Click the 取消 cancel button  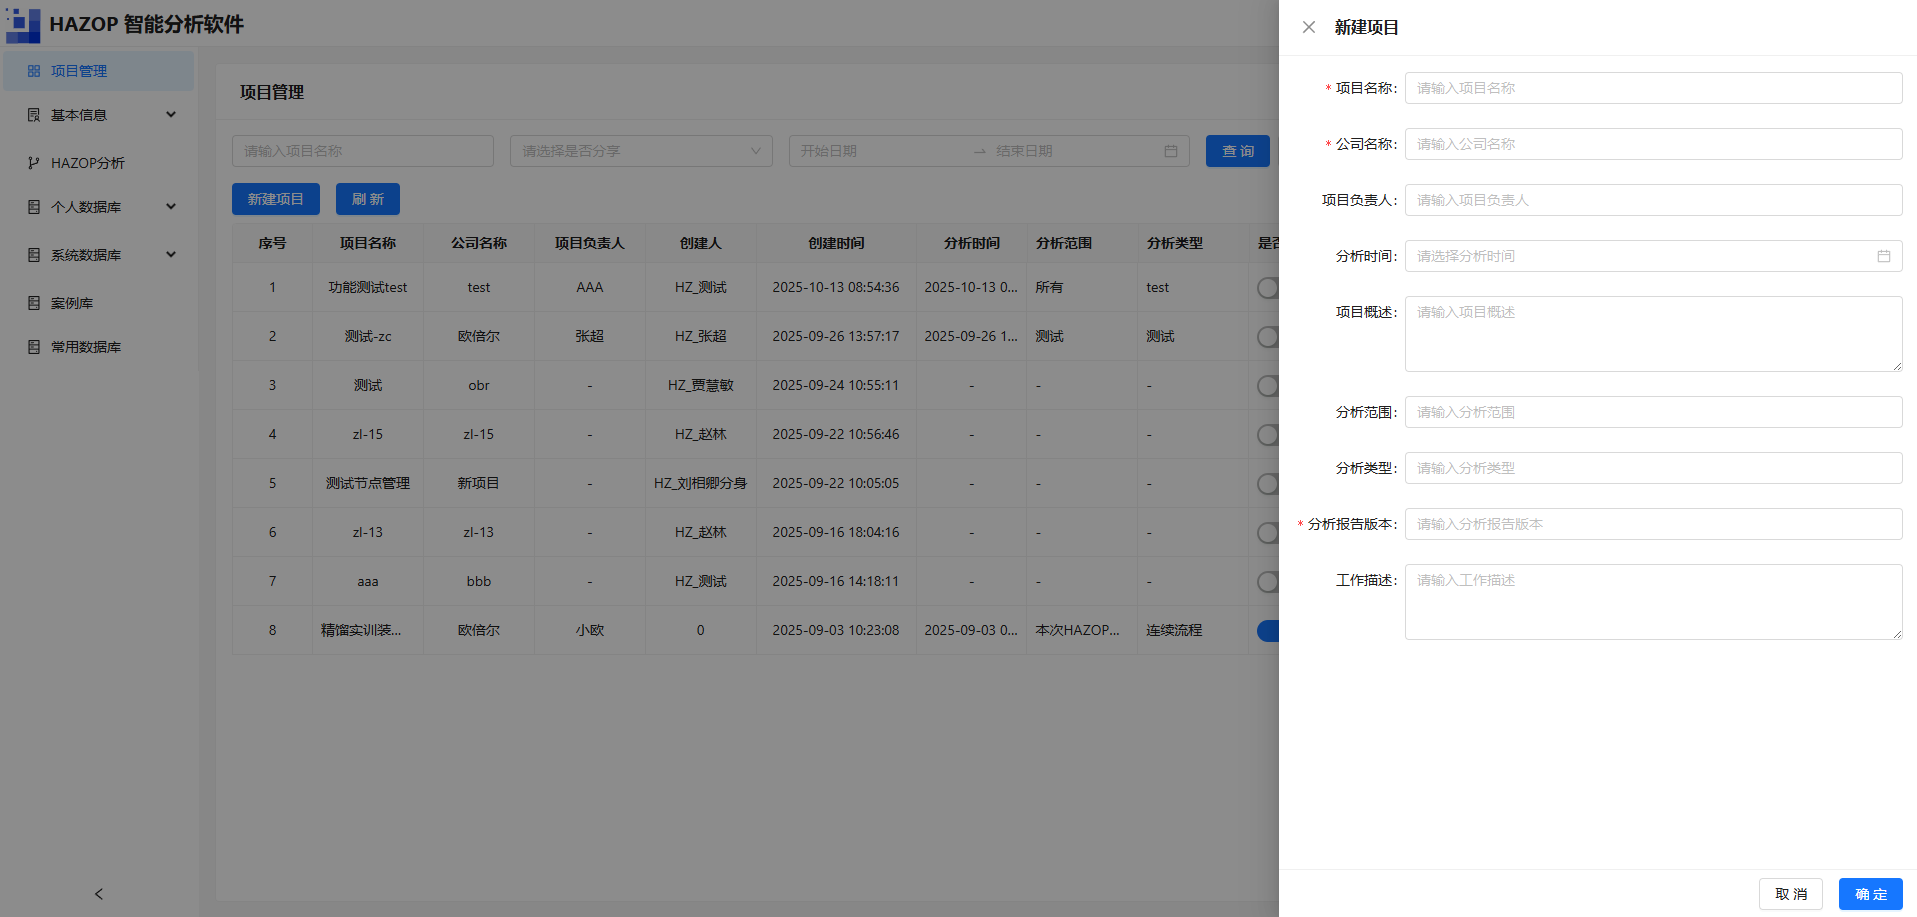(1790, 894)
